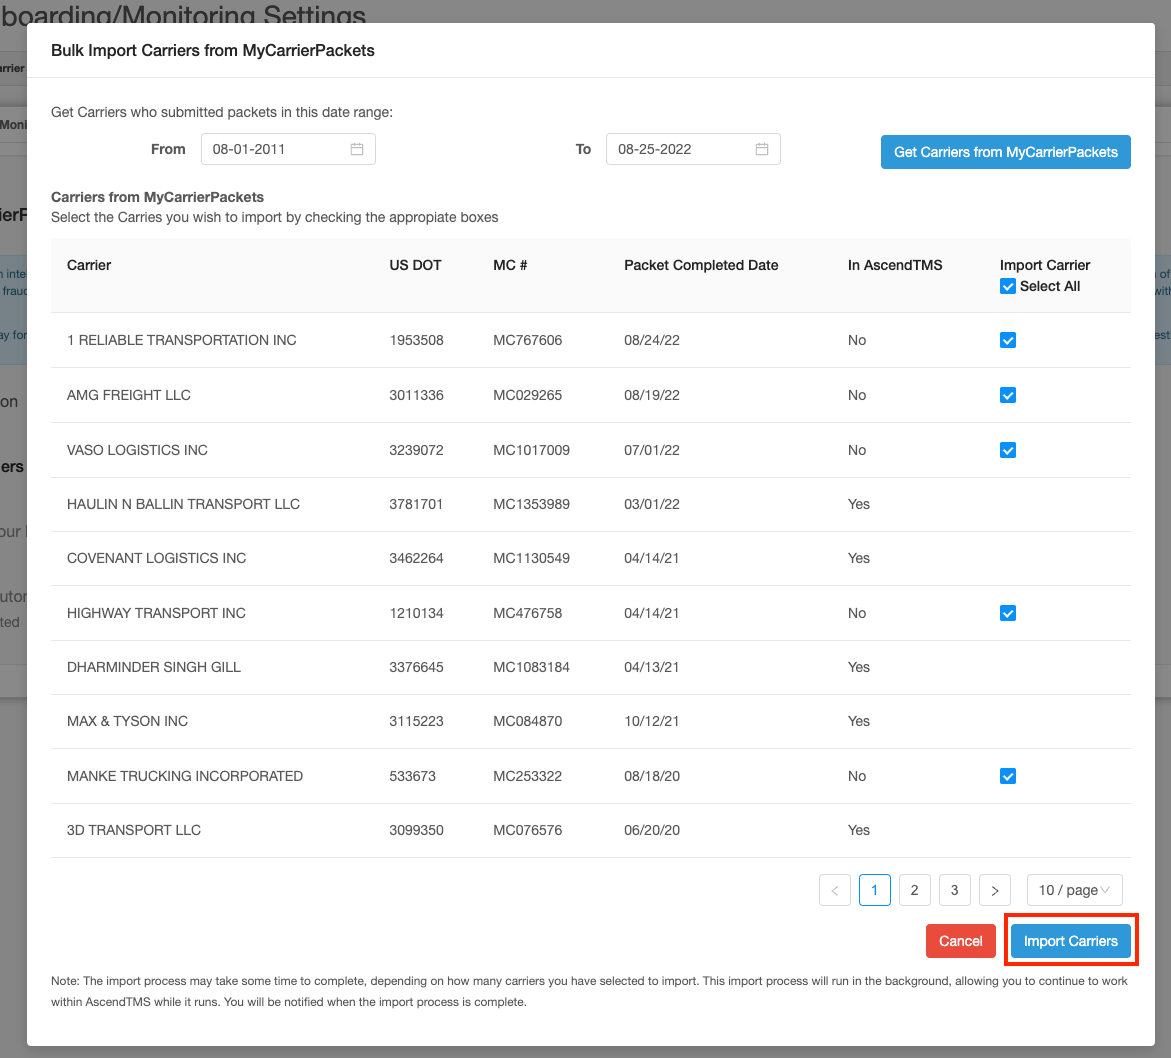Viewport: 1171px width, 1058px height.
Task: Click packet date 08/24/22
Action: [652, 340]
